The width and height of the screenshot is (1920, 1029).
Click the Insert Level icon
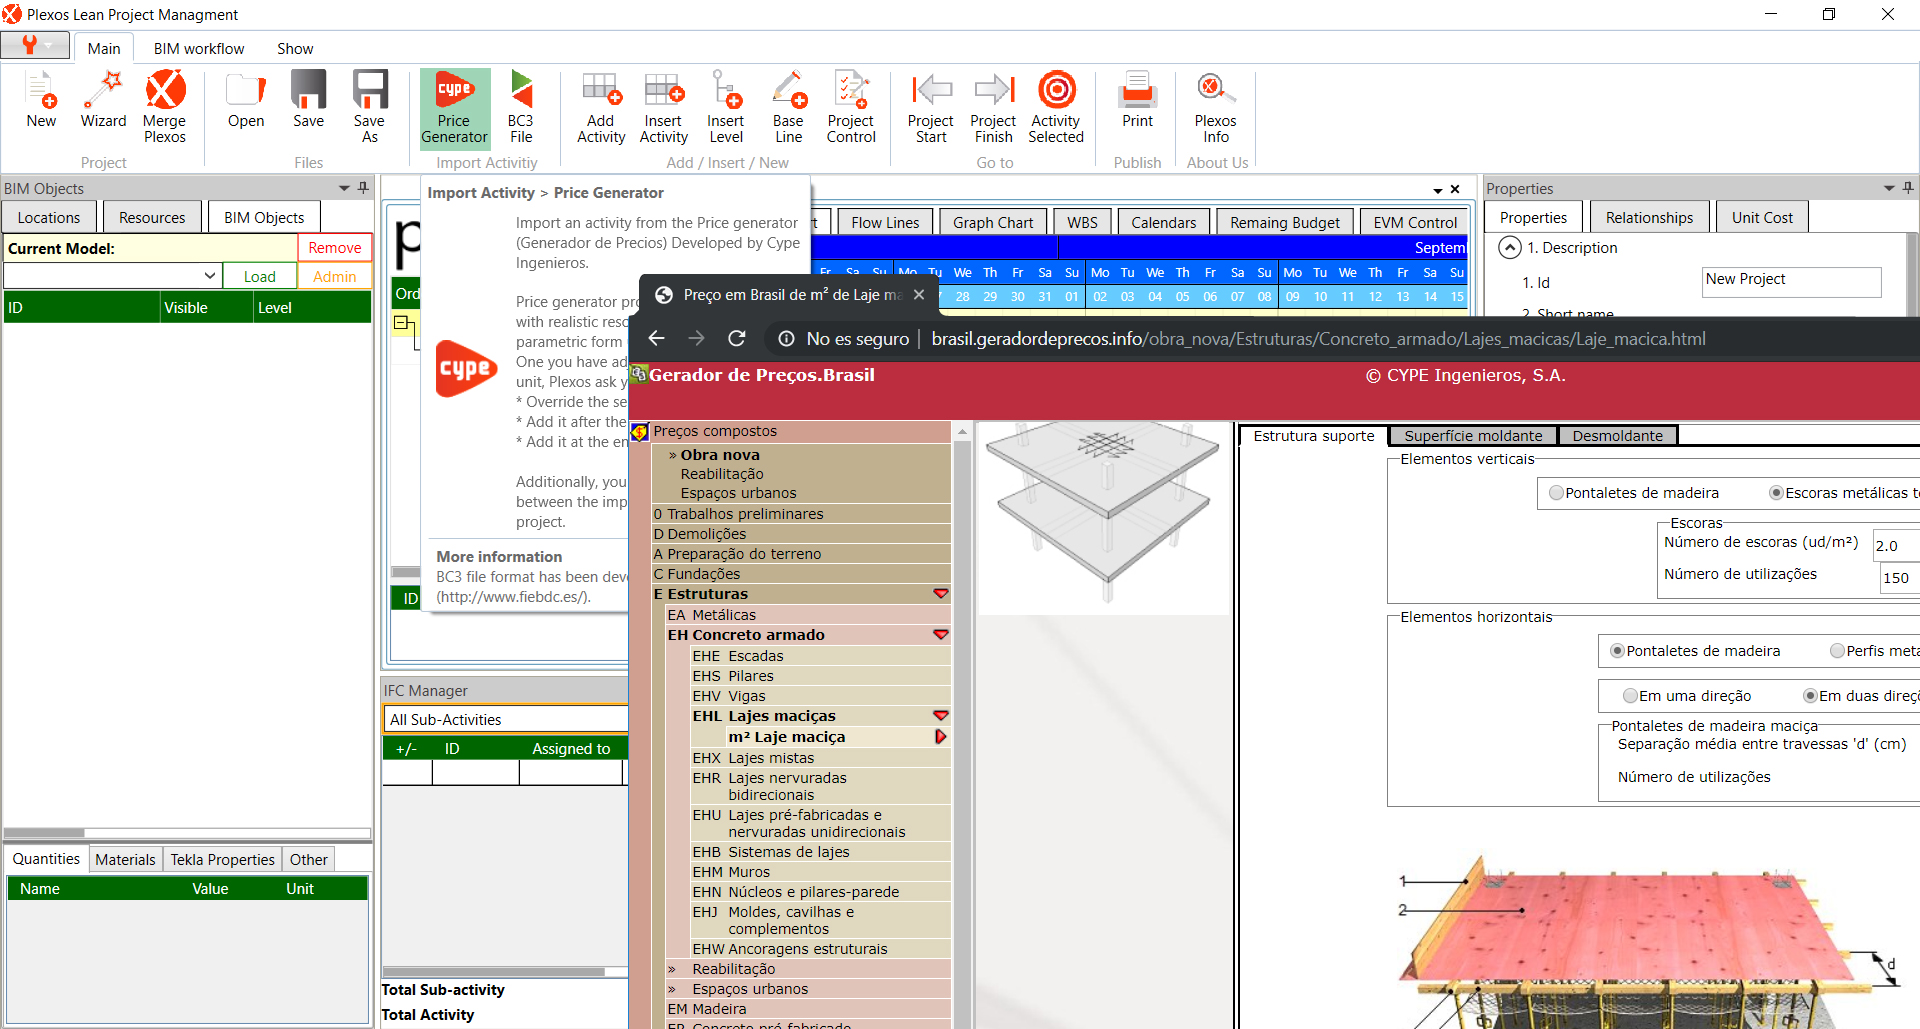[x=726, y=107]
